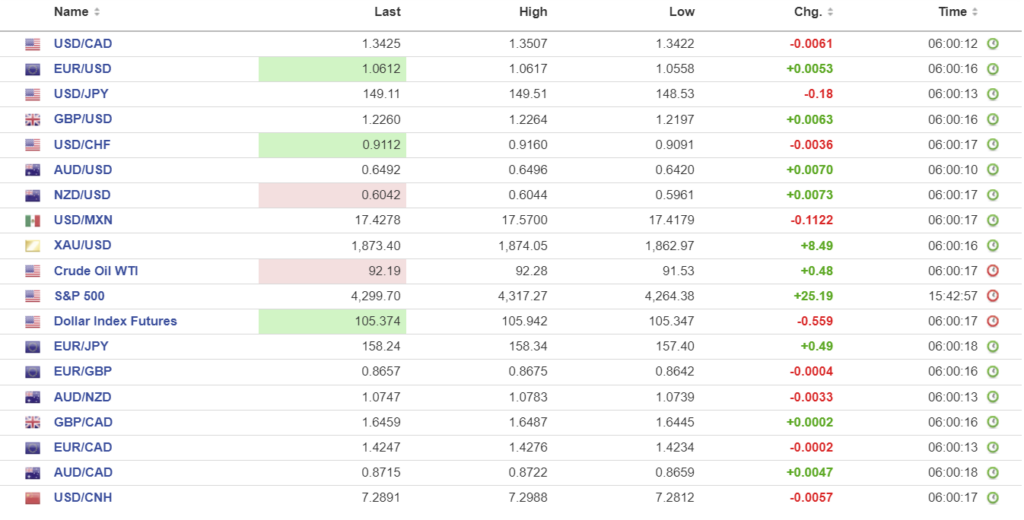Click the flag icon next to EUR/USD
Image resolution: width=1024 pixels, height=520 pixels.
[x=33, y=69]
